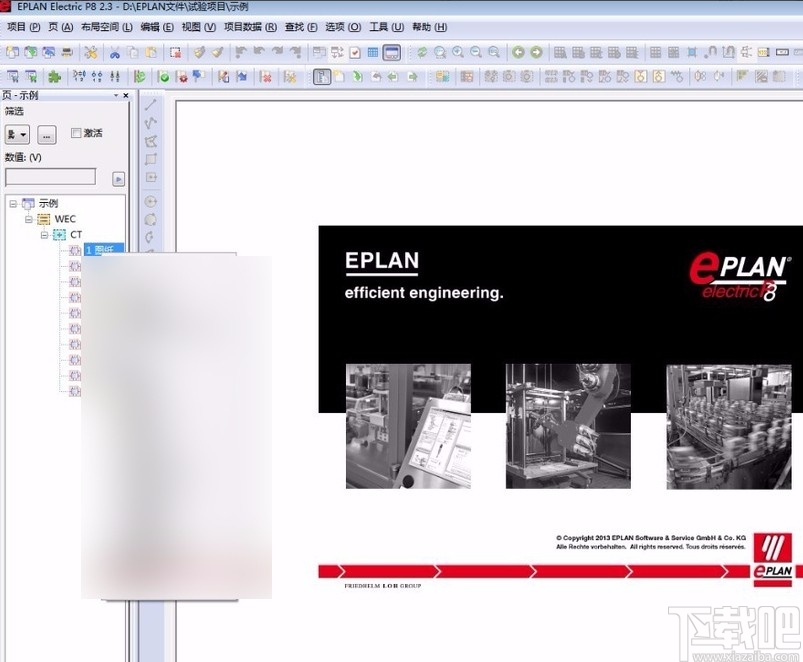Image resolution: width=803 pixels, height=662 pixels.
Task: Open the 项目 (P) menu
Action: pos(24,27)
